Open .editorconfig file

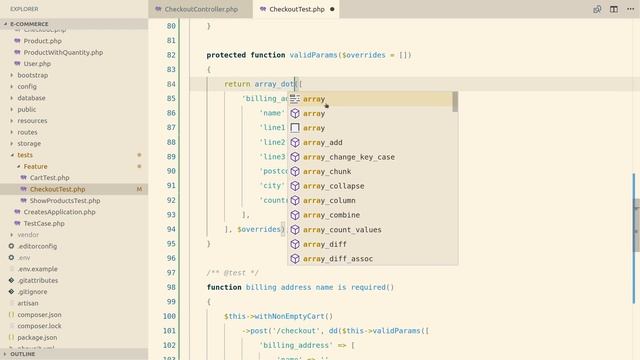click(37, 246)
